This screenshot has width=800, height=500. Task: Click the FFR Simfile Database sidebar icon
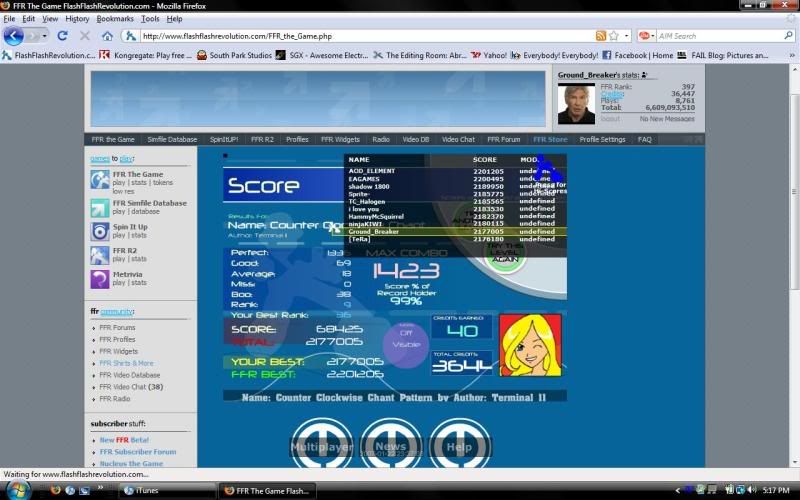[x=100, y=208]
